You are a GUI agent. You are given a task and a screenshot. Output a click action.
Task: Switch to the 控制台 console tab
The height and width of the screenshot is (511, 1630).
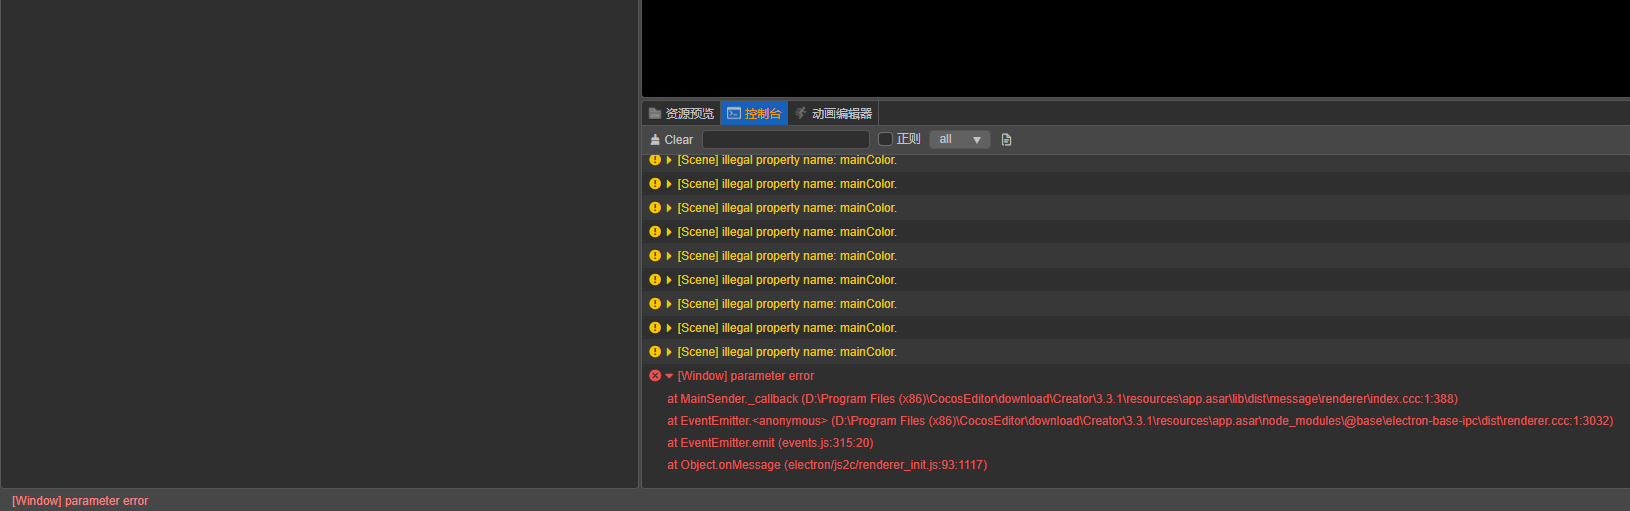click(754, 113)
